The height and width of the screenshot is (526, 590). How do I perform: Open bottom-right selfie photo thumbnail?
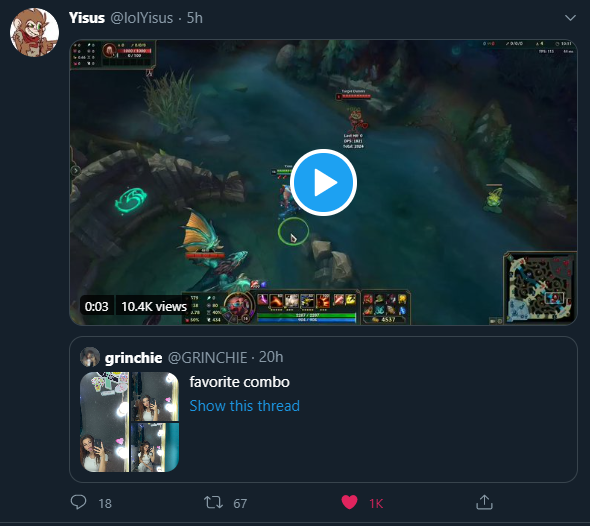click(155, 447)
